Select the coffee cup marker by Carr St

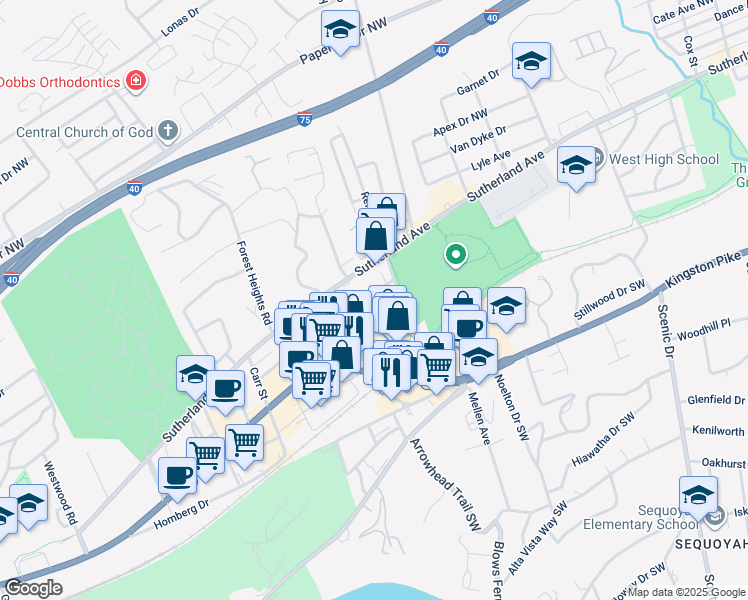226,391
